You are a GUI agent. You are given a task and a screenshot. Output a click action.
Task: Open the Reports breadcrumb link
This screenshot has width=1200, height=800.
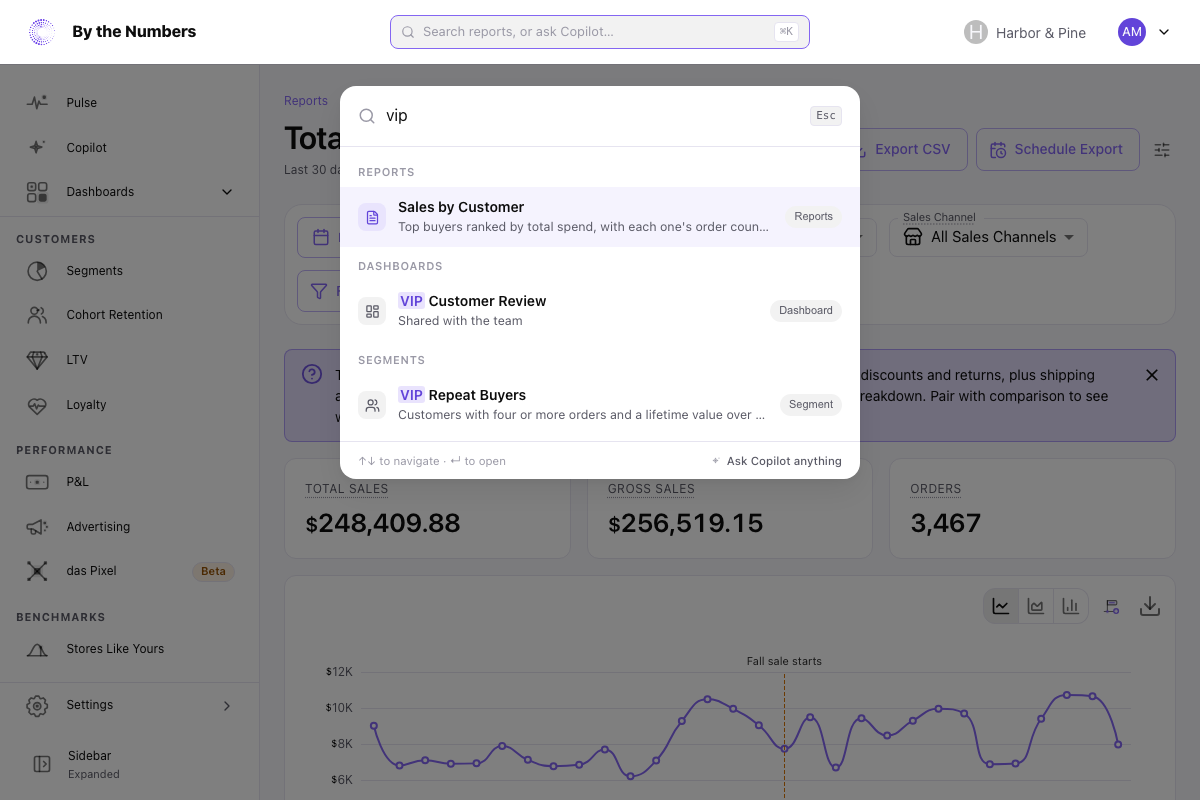coord(306,101)
